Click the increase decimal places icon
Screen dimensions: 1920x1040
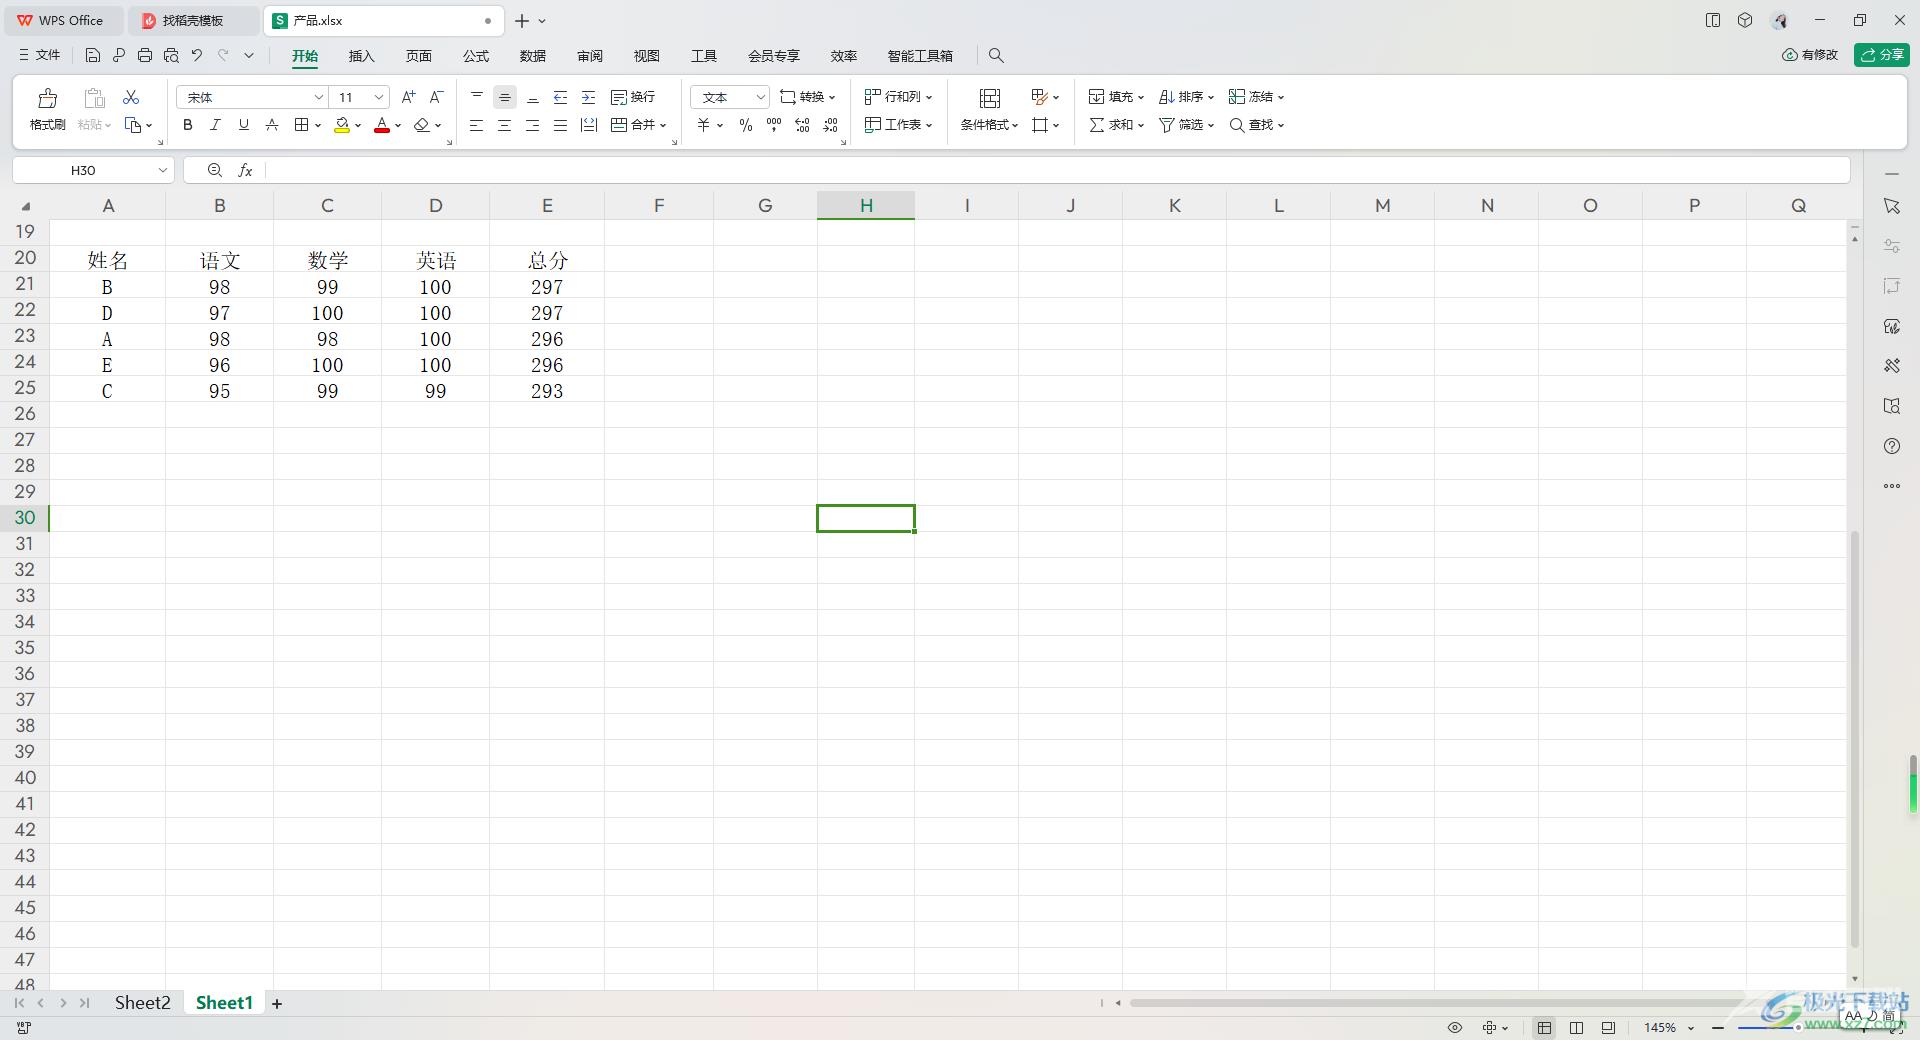[802, 125]
